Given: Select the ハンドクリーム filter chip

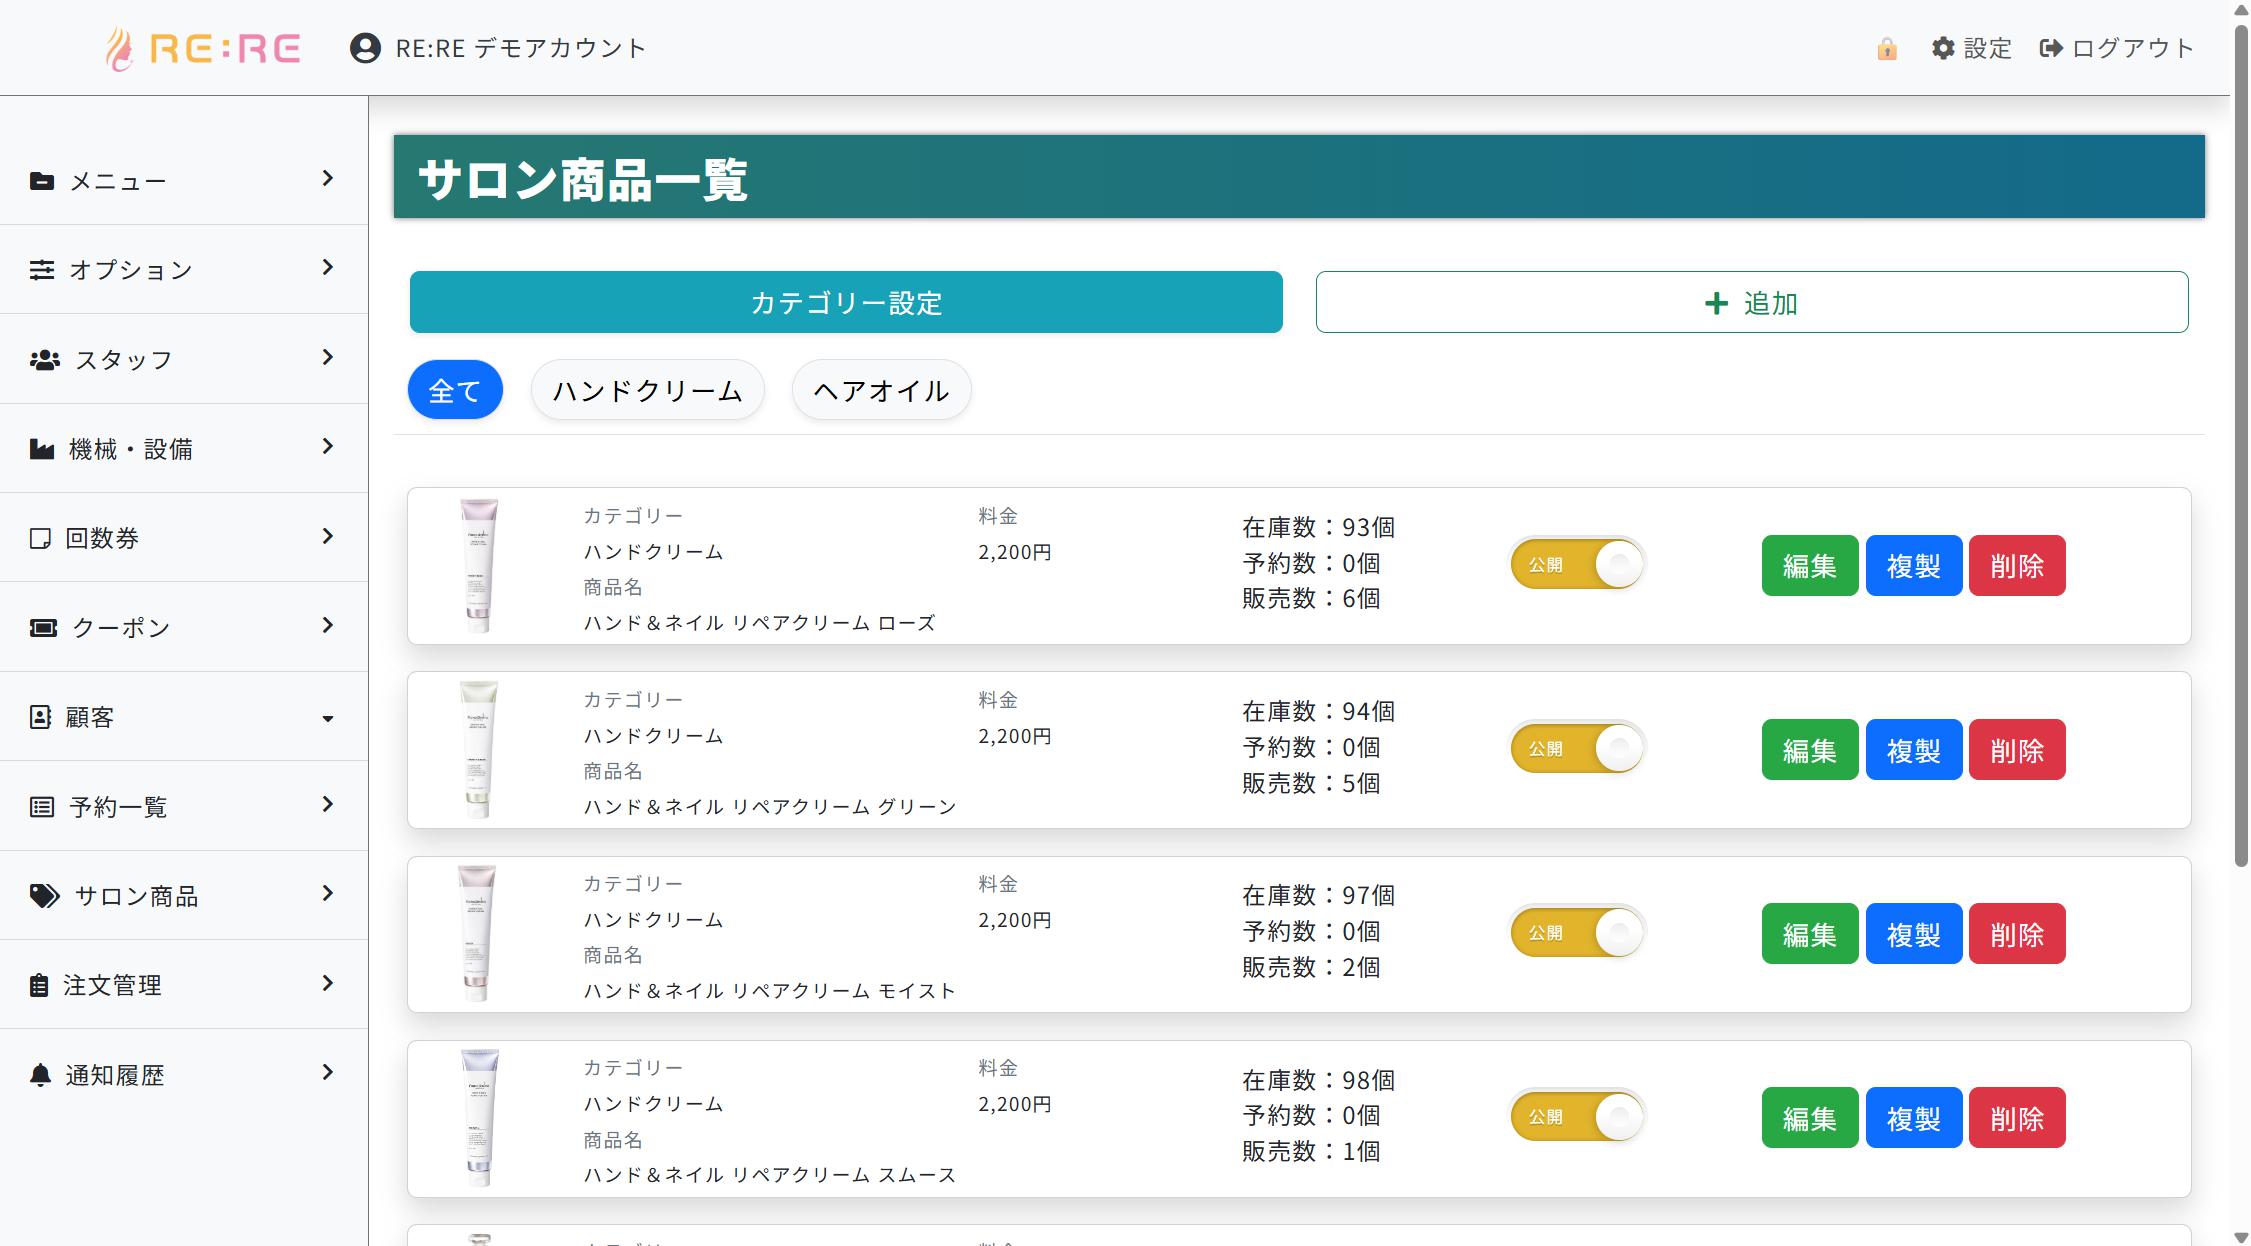Looking at the screenshot, I should click(x=647, y=390).
